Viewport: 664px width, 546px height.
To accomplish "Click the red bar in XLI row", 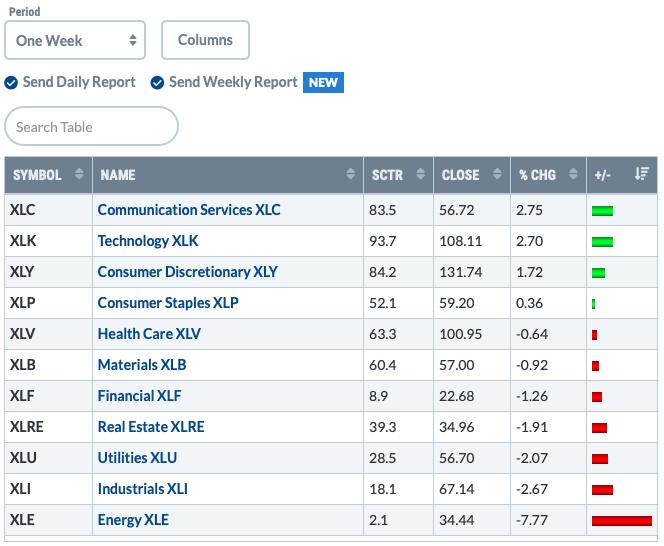I will point(602,490).
